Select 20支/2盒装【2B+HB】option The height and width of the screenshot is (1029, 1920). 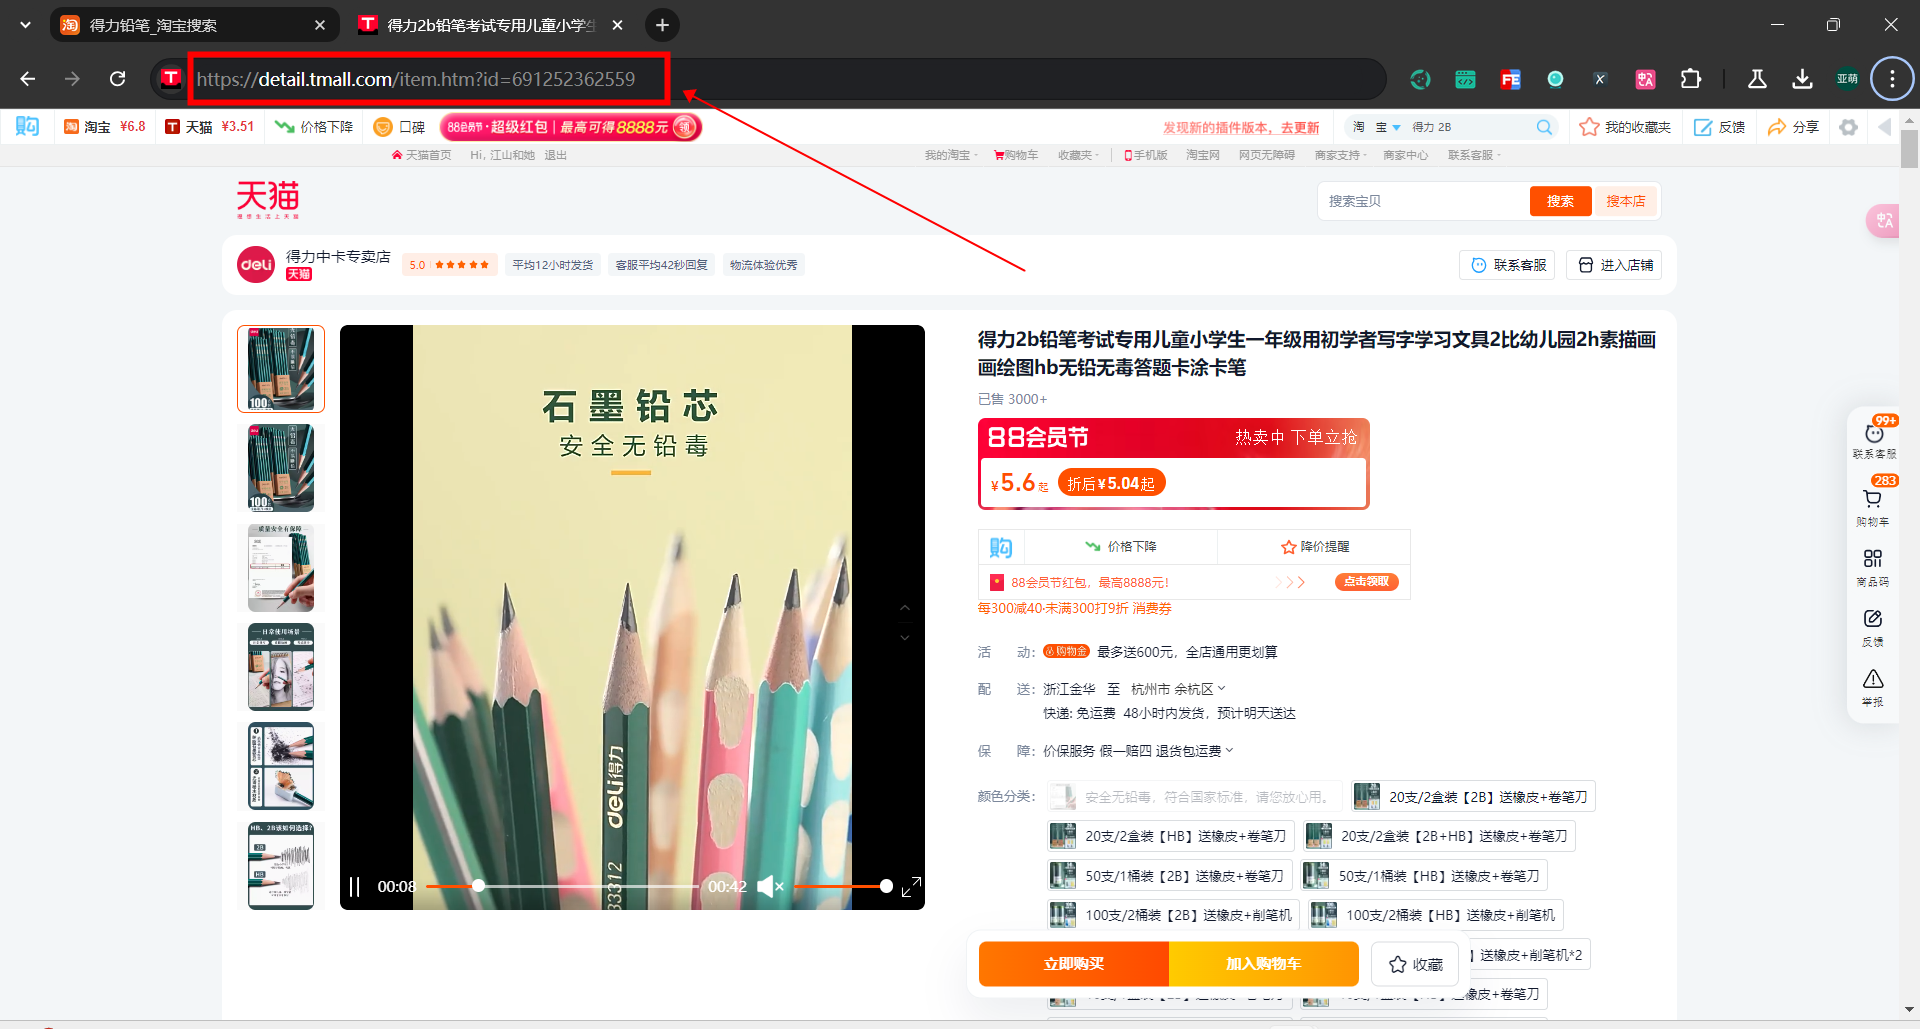(x=1440, y=836)
